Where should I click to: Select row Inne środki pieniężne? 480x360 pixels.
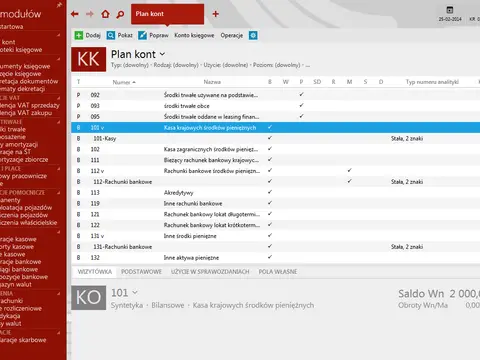point(276,236)
